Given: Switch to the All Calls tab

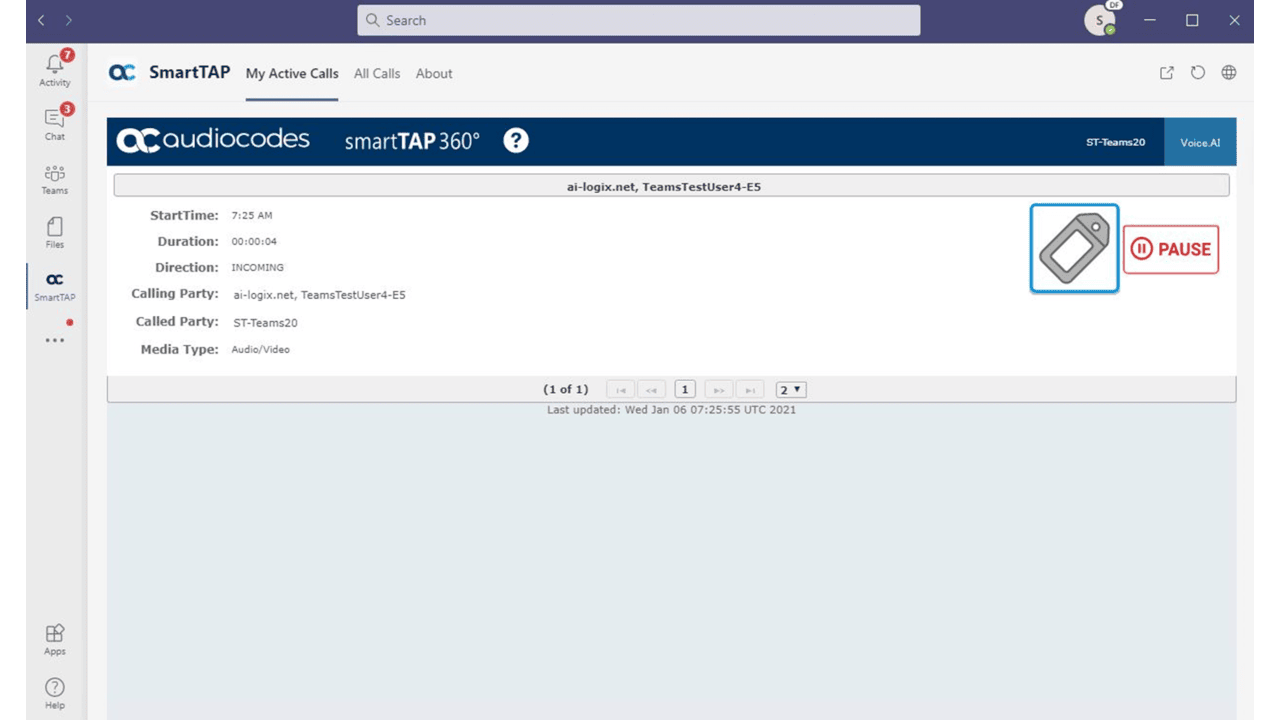Looking at the screenshot, I should coord(377,73).
